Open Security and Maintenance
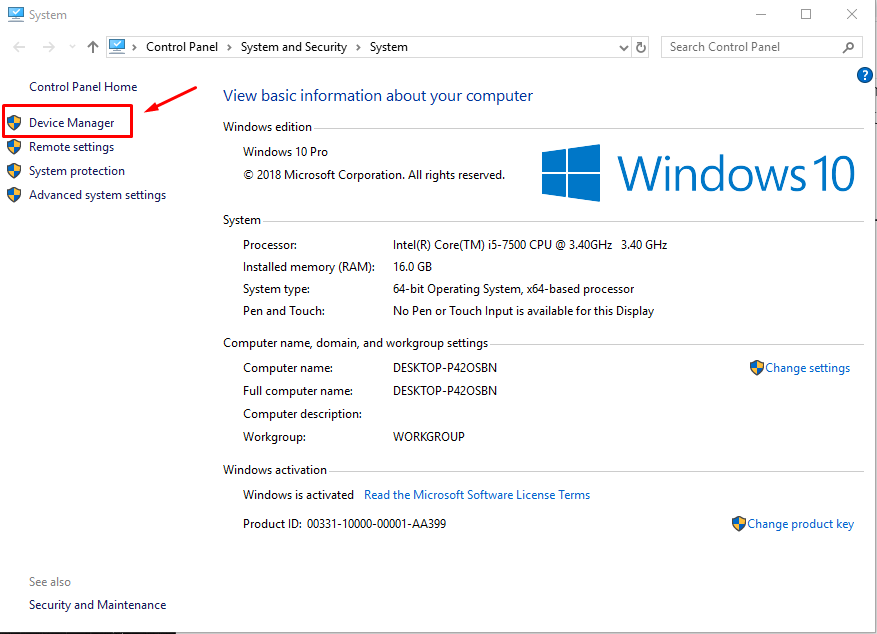Image resolution: width=877 pixels, height=634 pixels. [x=98, y=605]
